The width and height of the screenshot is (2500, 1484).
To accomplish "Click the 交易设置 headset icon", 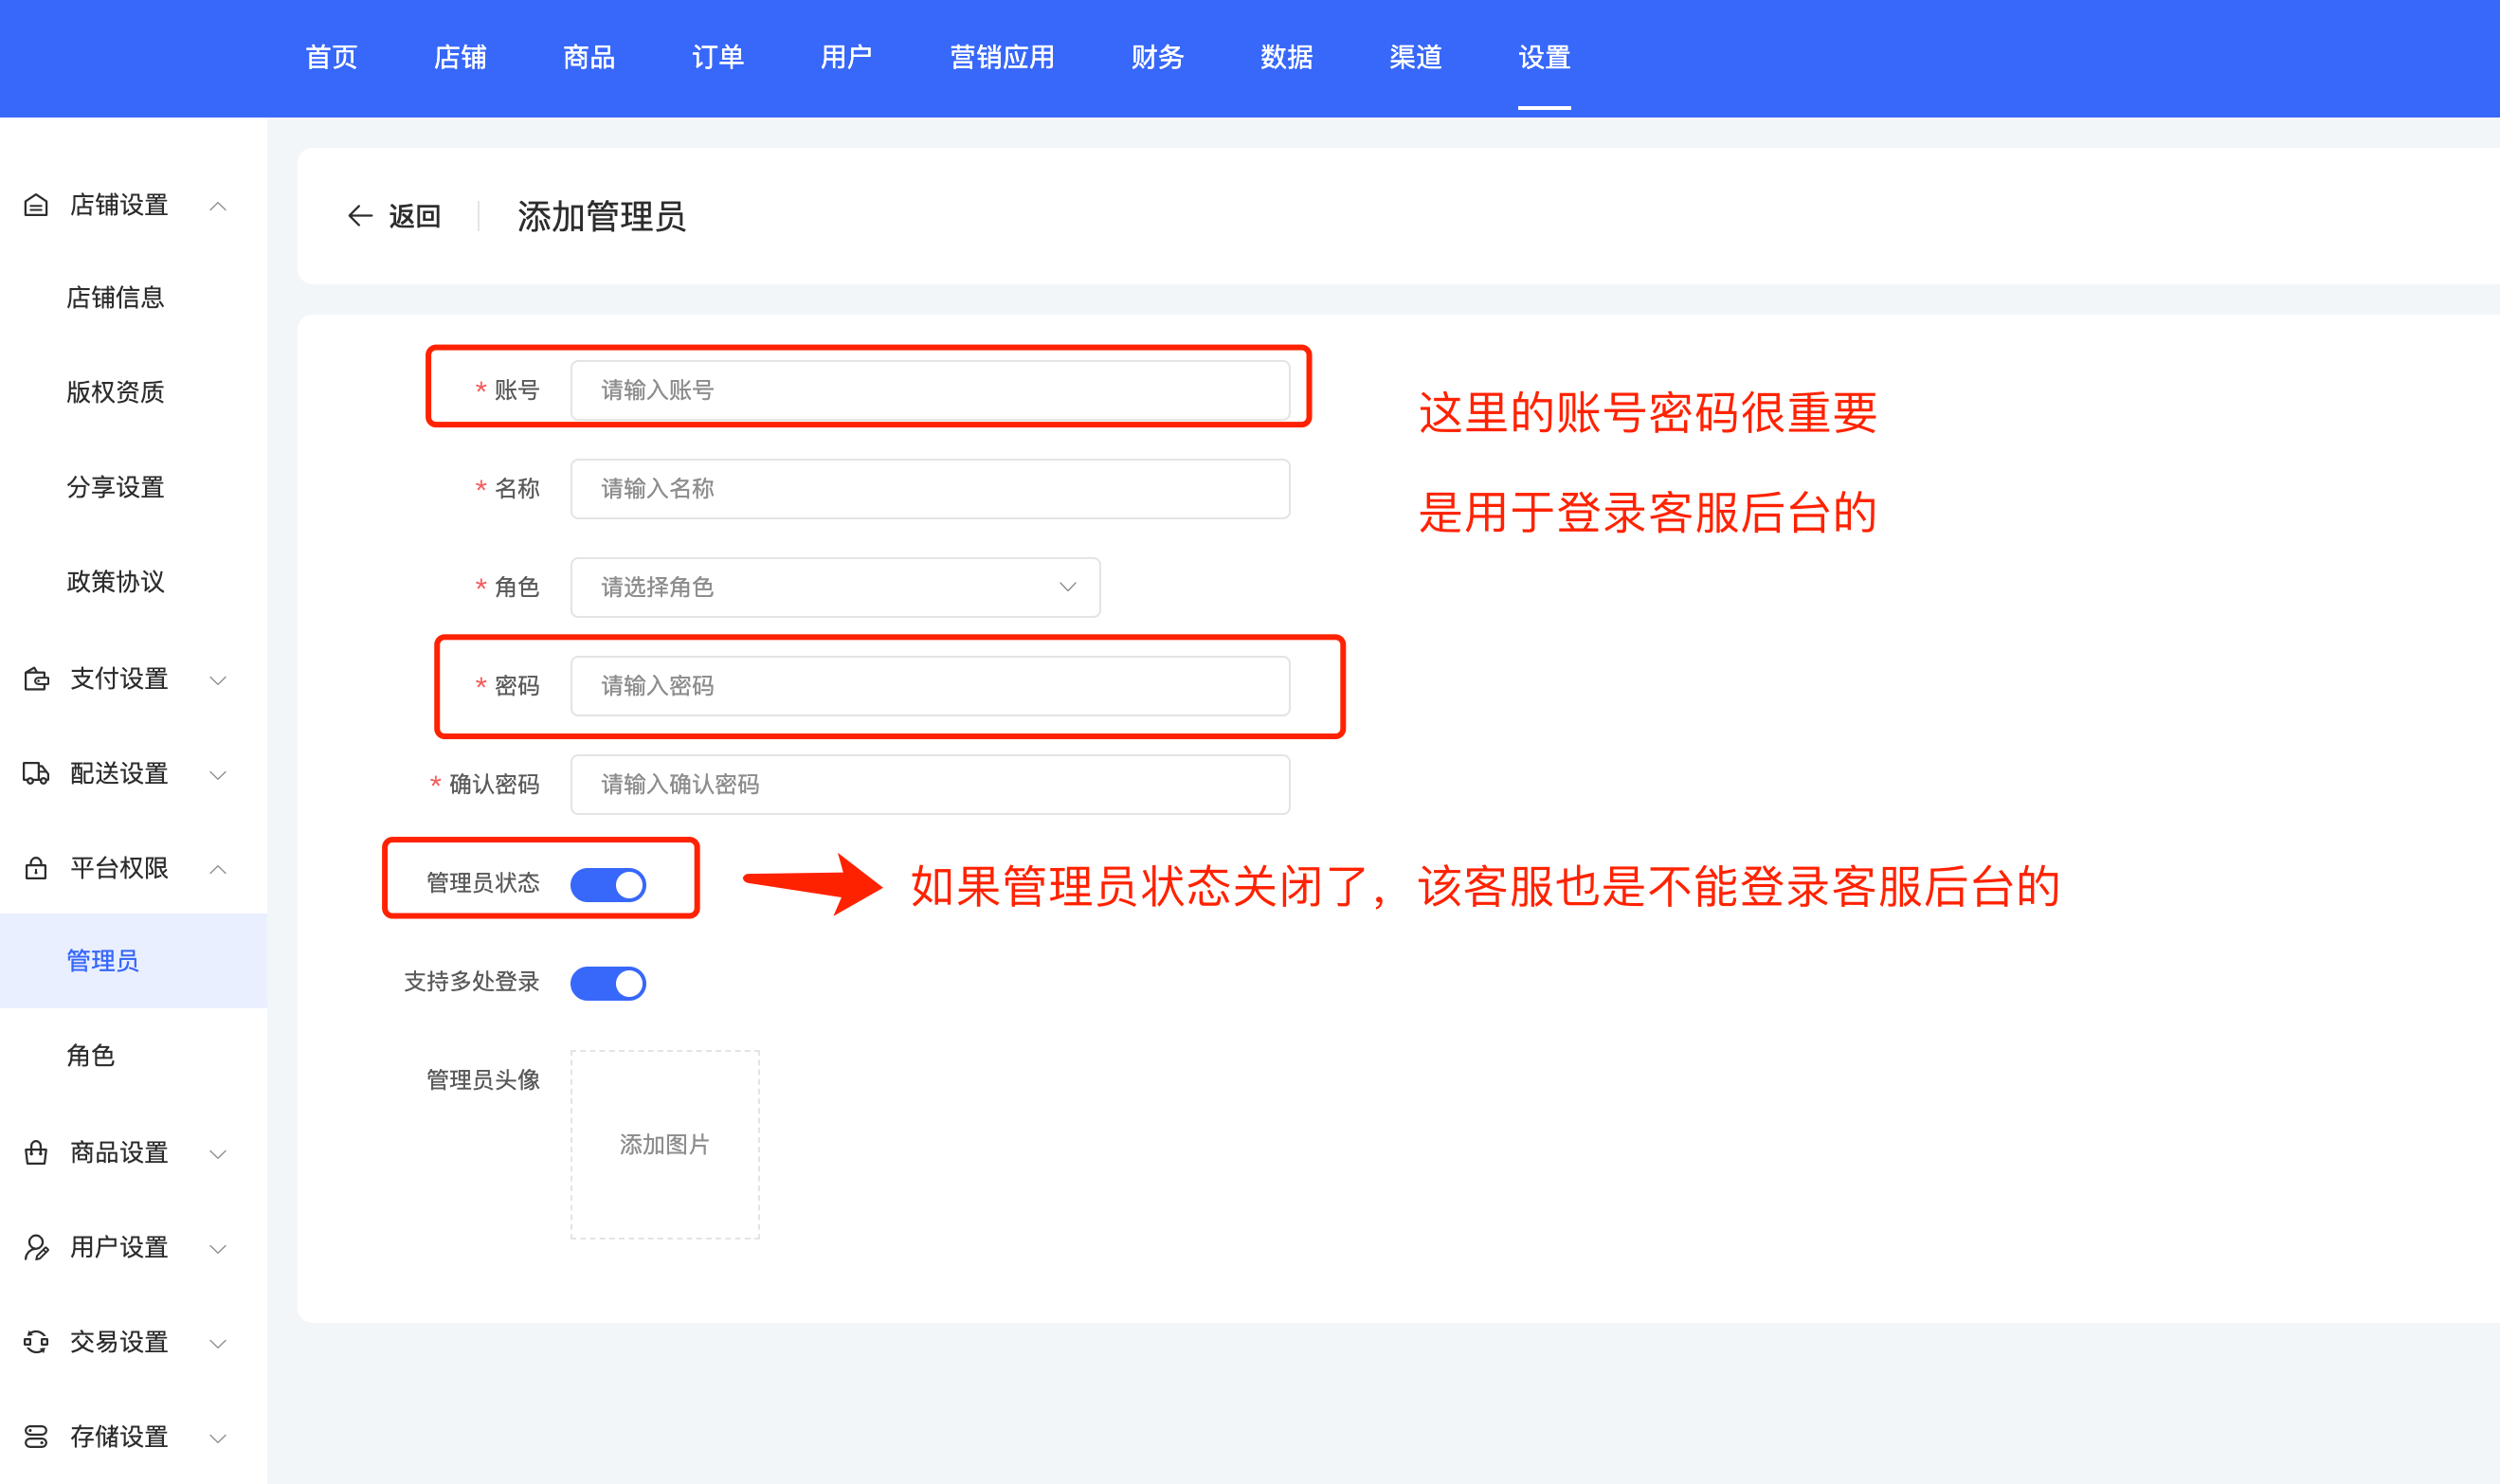I will (36, 1341).
